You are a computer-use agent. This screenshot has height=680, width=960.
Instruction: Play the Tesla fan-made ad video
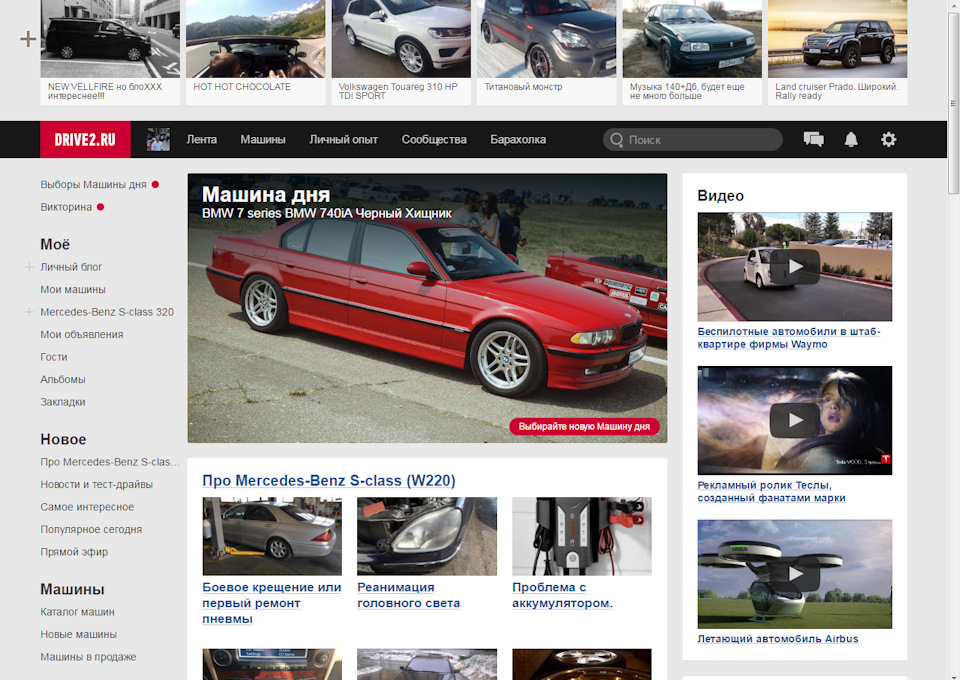click(x=795, y=420)
